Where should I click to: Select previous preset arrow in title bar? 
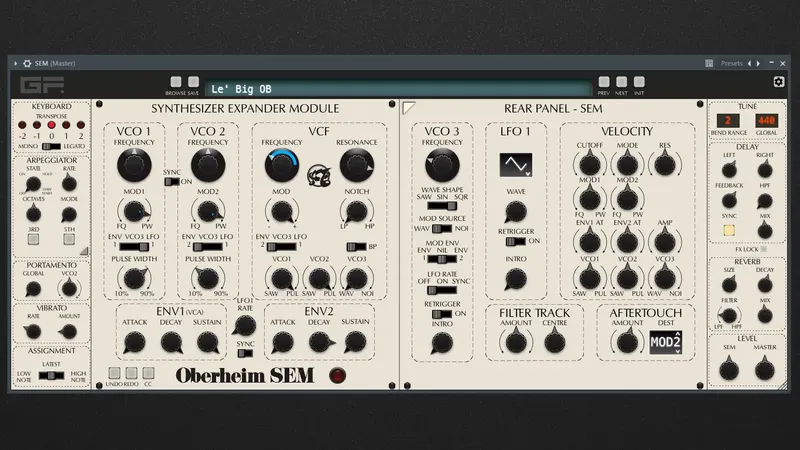(x=749, y=63)
